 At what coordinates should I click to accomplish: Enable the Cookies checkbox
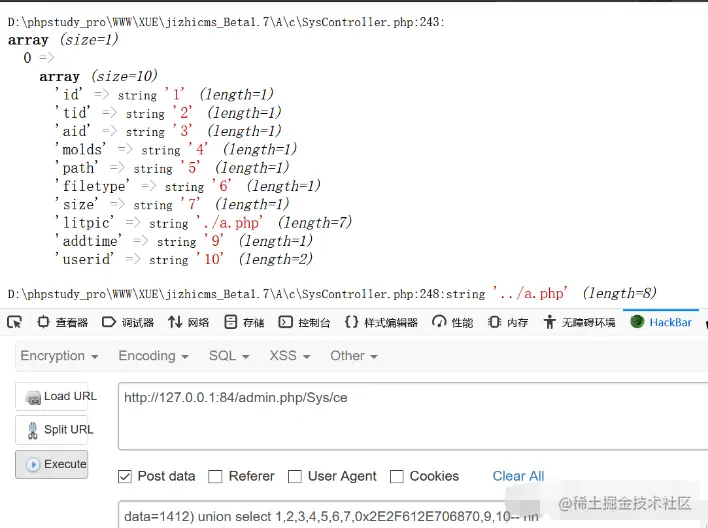(396, 477)
